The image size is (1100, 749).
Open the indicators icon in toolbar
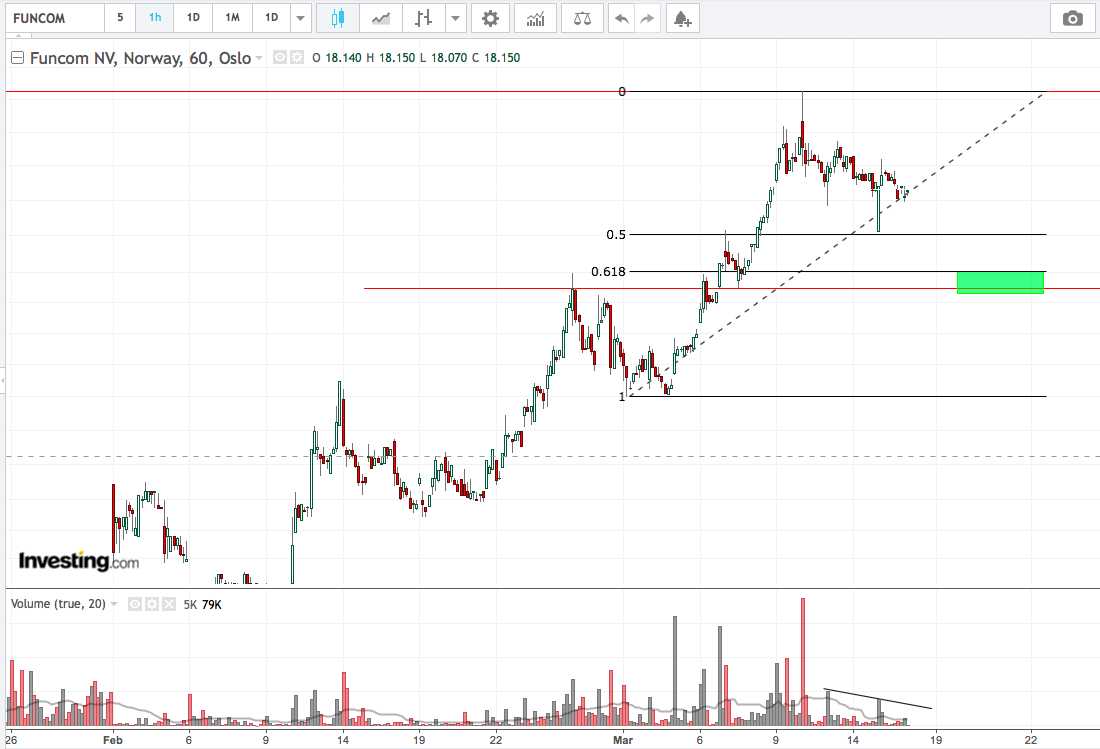pyautogui.click(x=535, y=18)
